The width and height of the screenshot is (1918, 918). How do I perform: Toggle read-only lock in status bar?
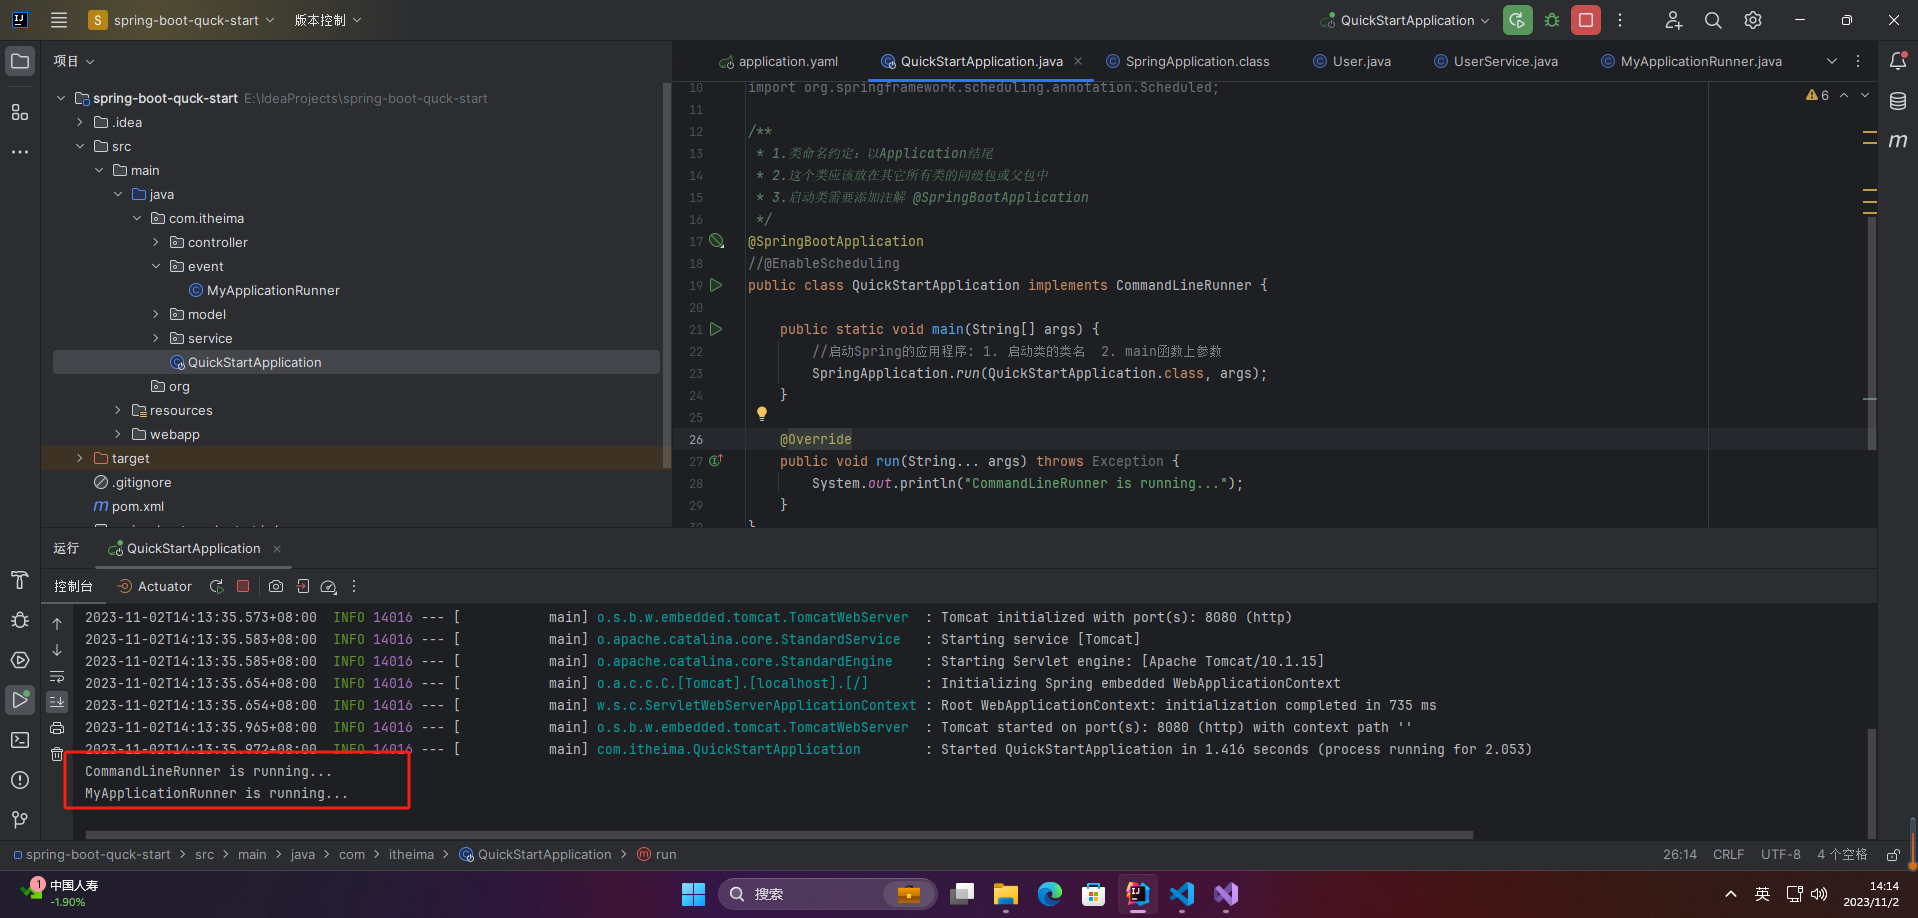tap(1893, 855)
